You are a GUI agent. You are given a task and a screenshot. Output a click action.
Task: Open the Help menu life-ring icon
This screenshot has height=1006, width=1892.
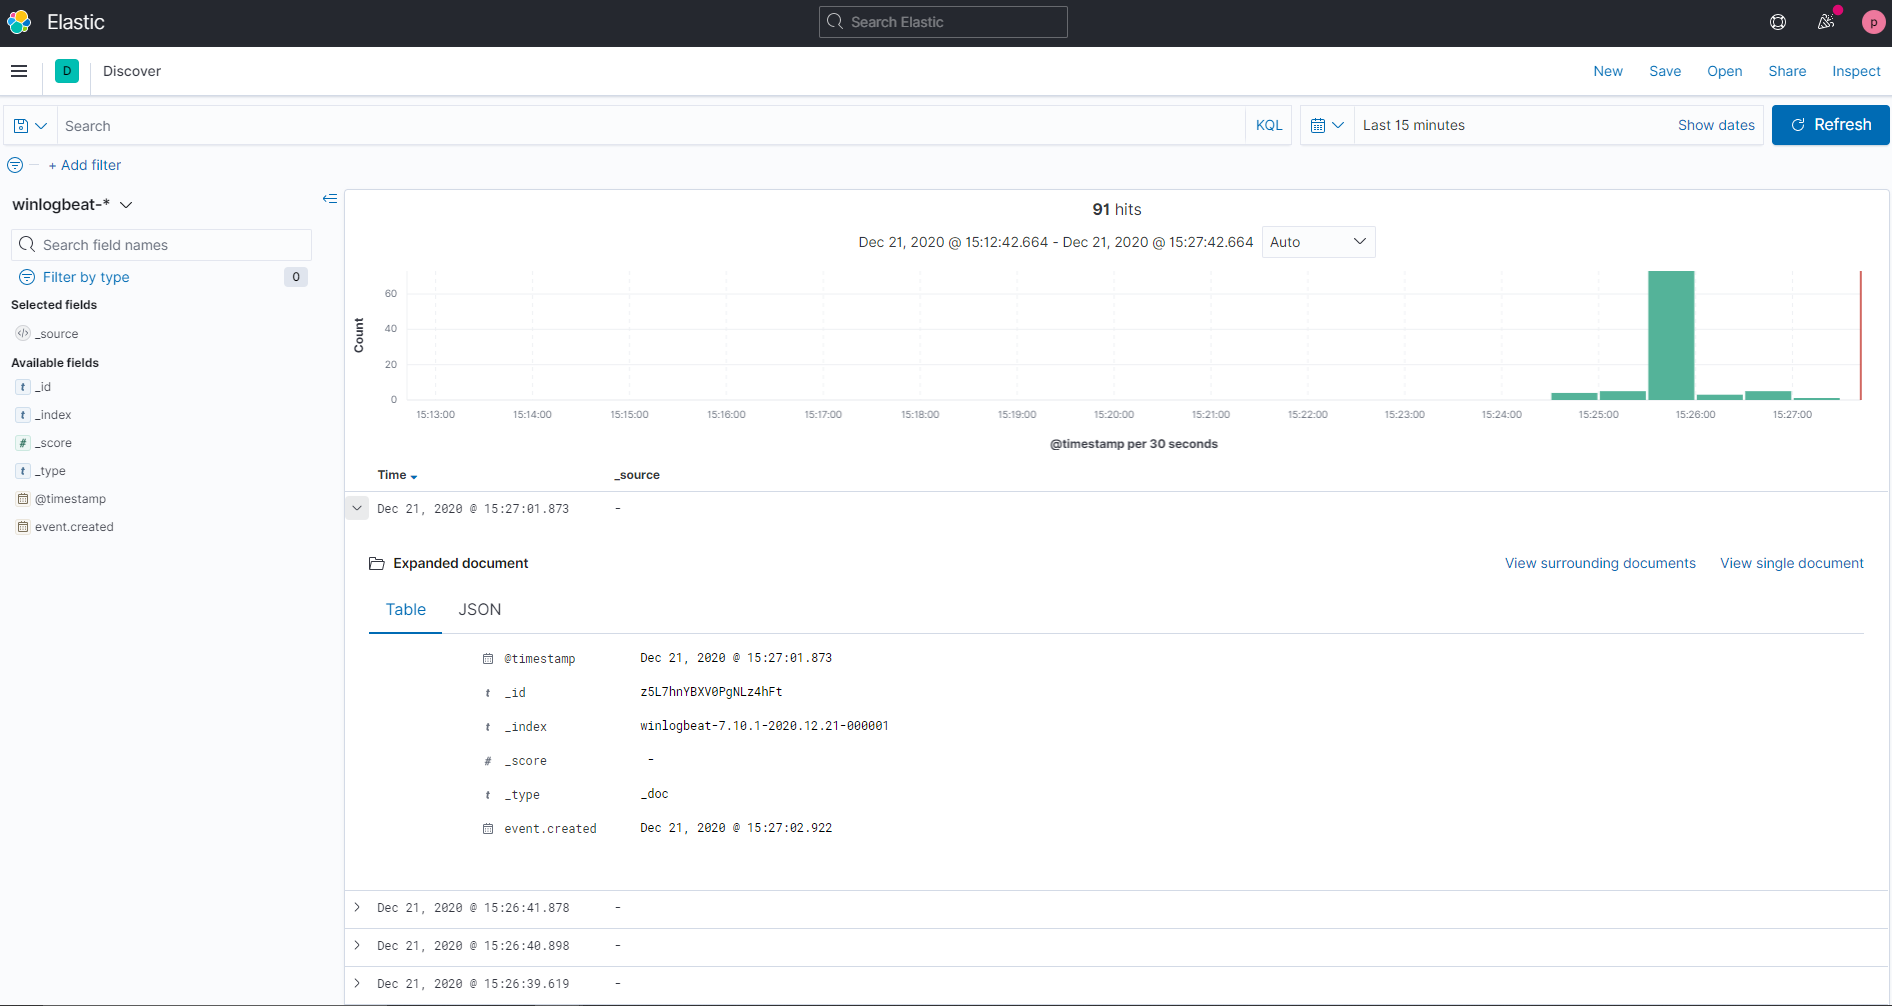coord(1779,21)
